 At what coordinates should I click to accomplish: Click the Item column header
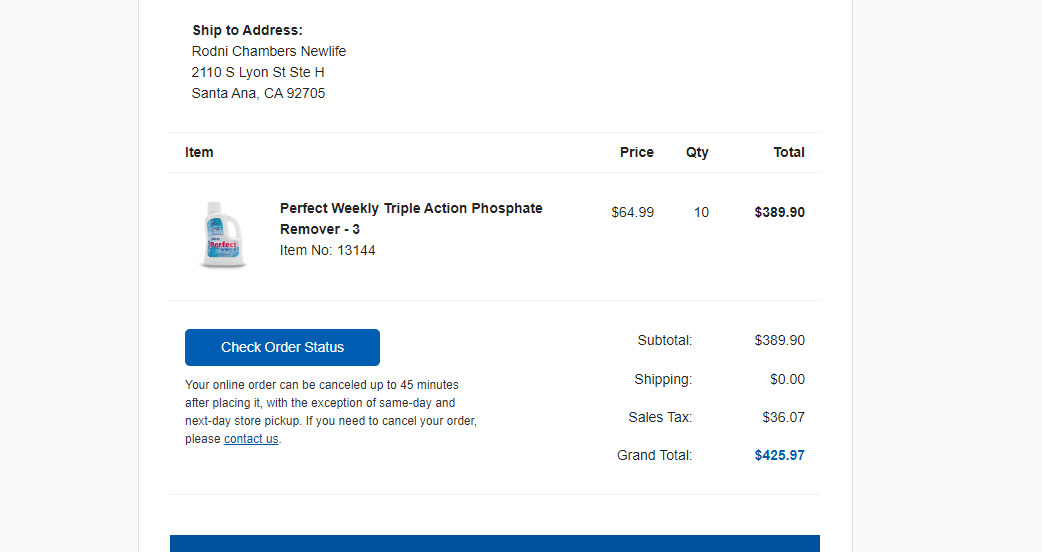199,152
